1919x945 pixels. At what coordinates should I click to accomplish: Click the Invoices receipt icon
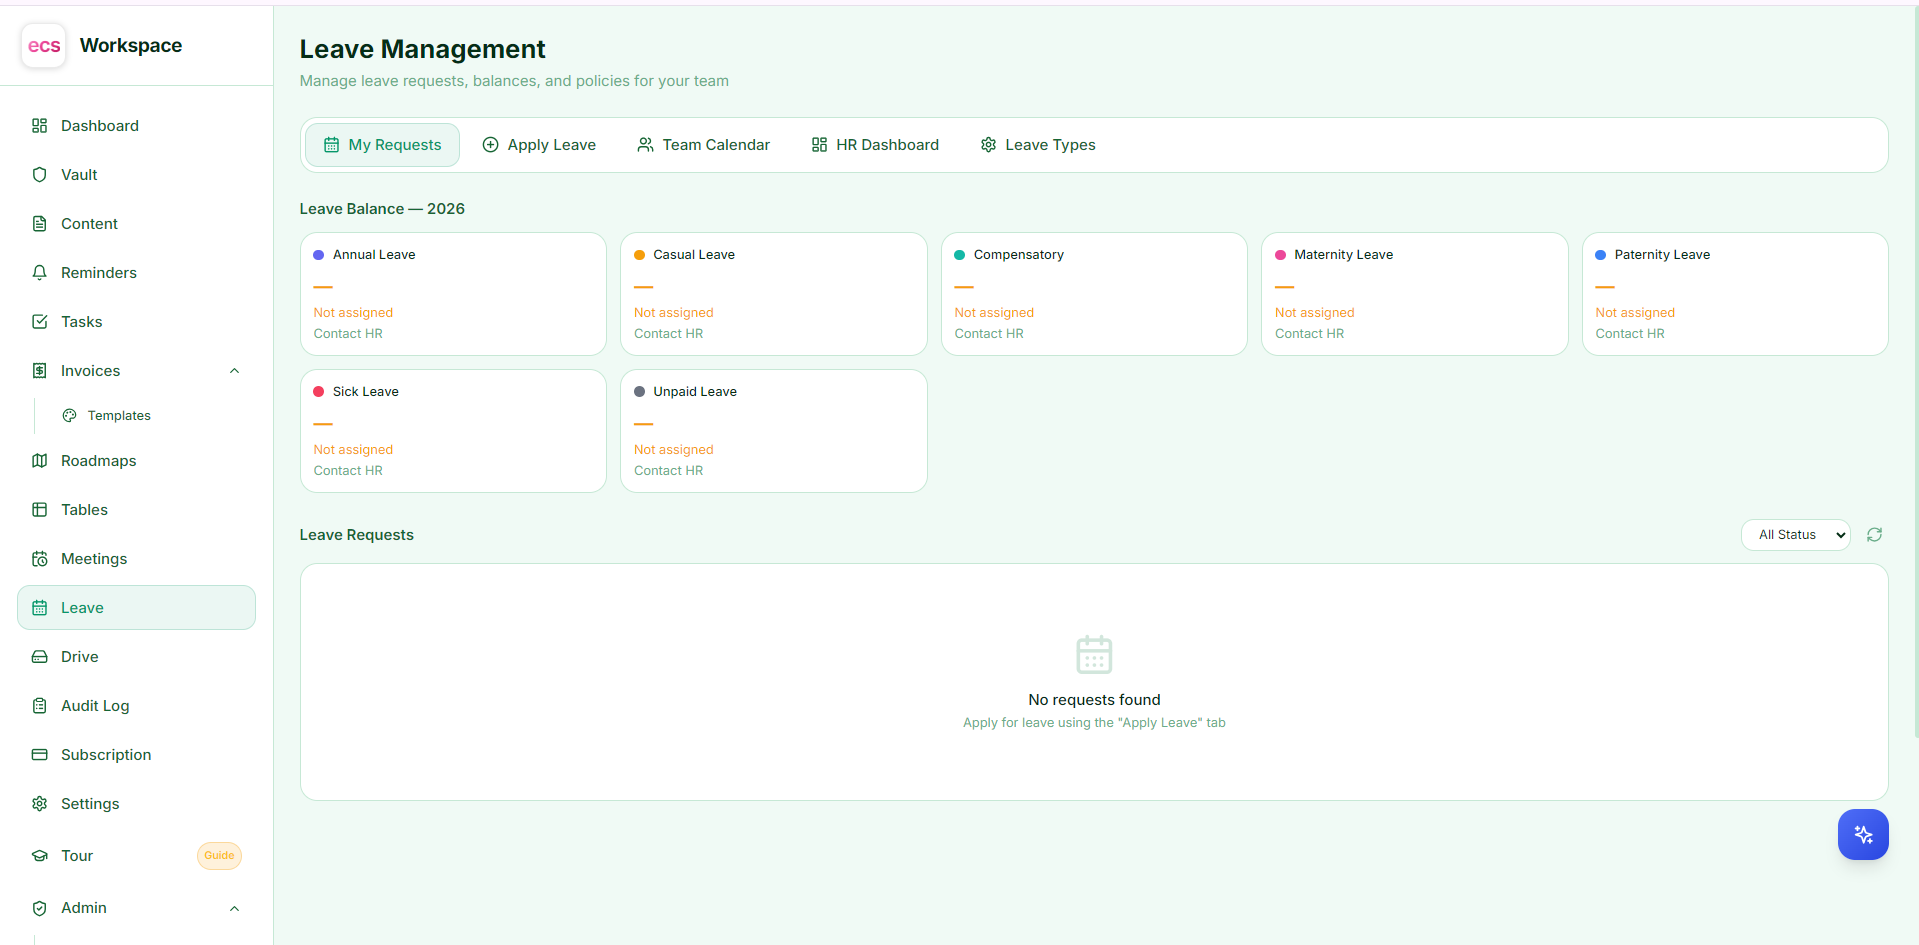tap(40, 371)
